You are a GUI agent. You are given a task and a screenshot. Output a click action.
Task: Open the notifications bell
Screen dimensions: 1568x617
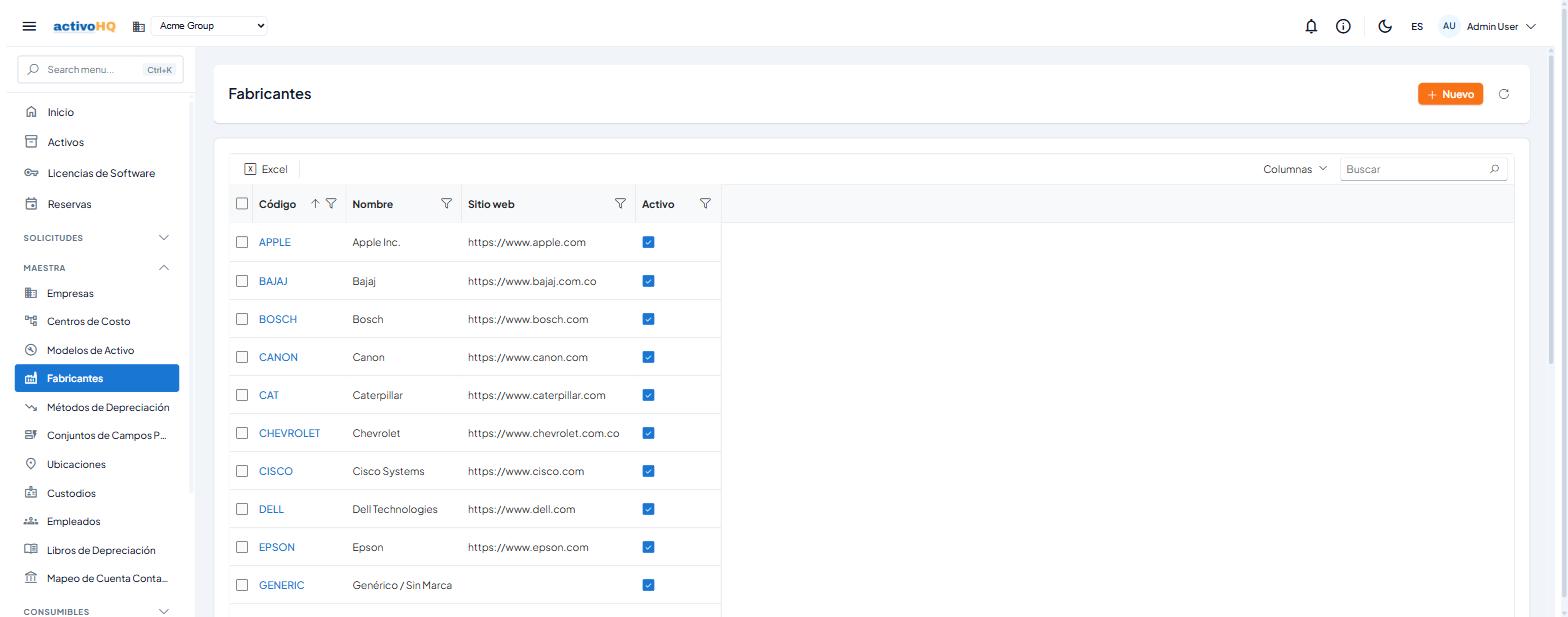[1311, 27]
